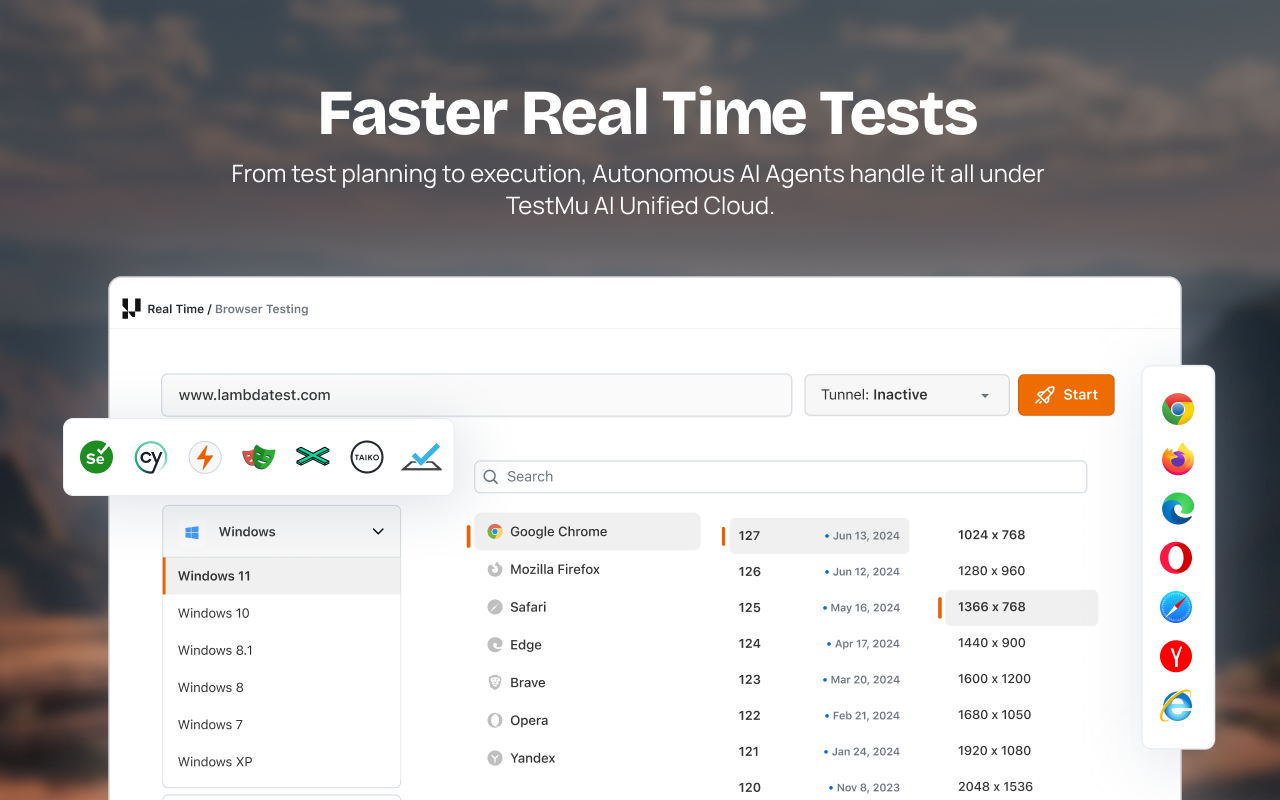Pick version 123 dated Mar 20, 2024

tap(819, 680)
